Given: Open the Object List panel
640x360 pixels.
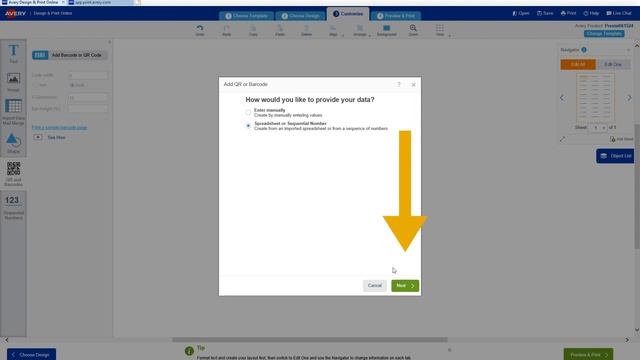Looking at the screenshot, I should click(615, 156).
